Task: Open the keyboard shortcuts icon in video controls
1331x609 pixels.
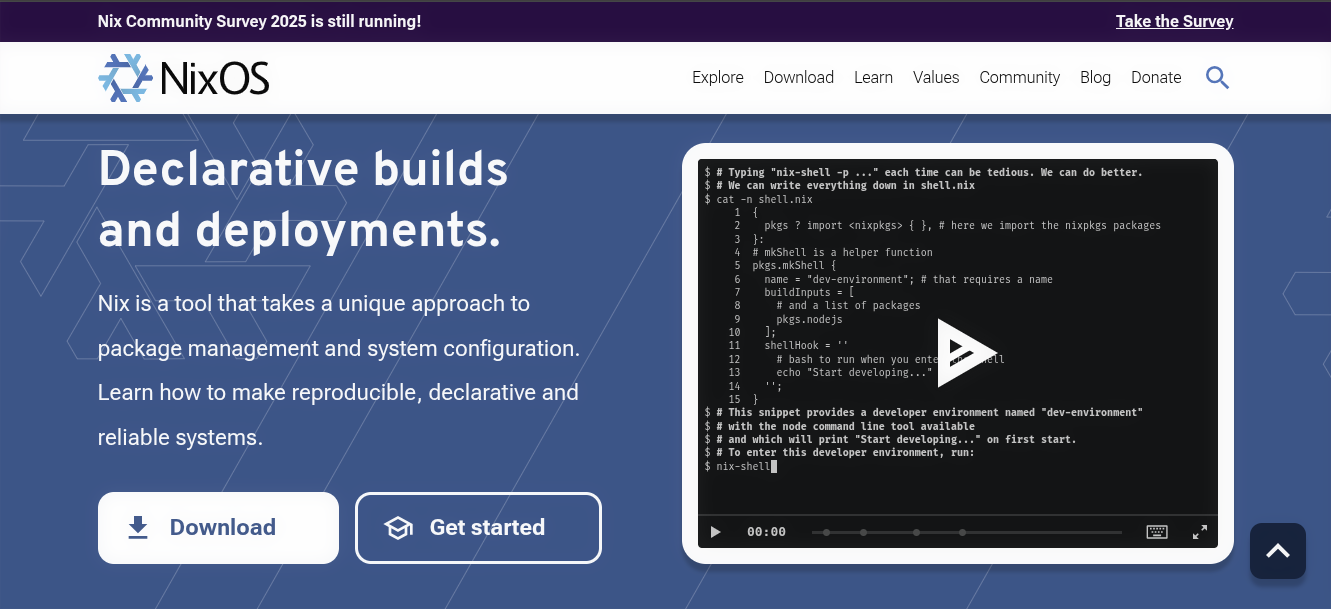Action: [x=1157, y=532]
